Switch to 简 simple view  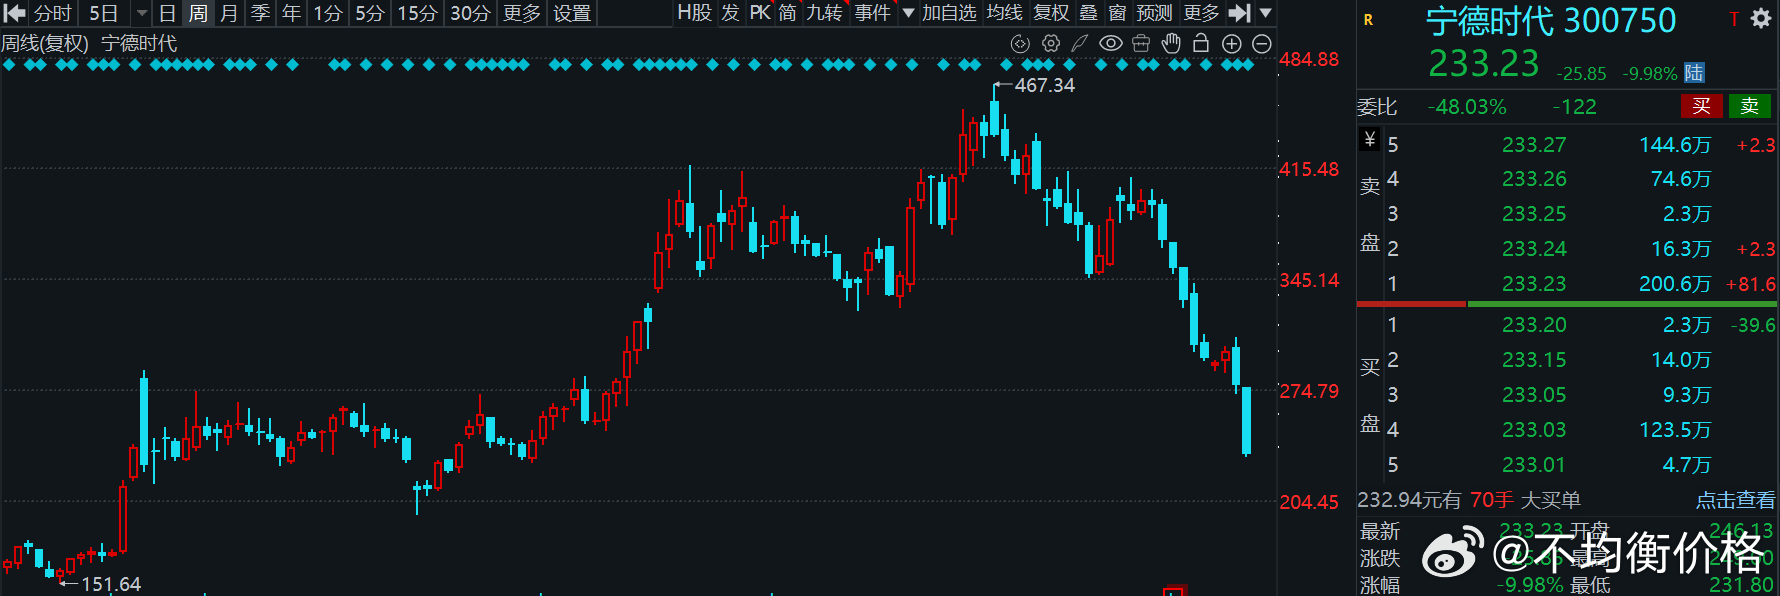pos(788,13)
